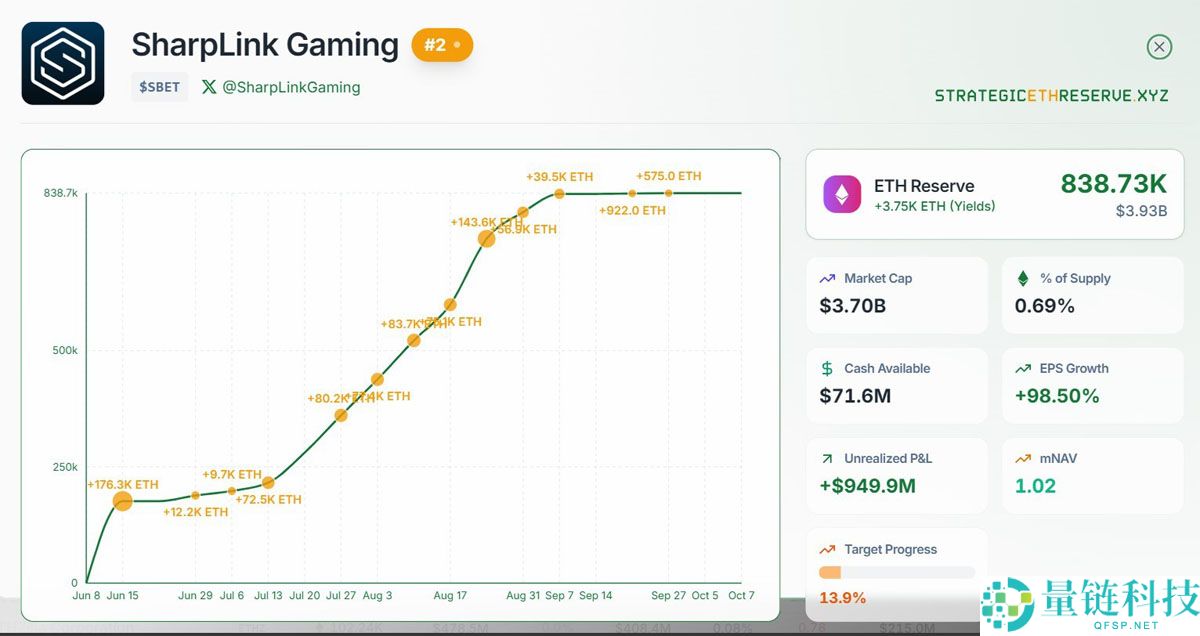Click the % of Supply Ethereum icon
1200x636 pixels.
coord(1023,279)
